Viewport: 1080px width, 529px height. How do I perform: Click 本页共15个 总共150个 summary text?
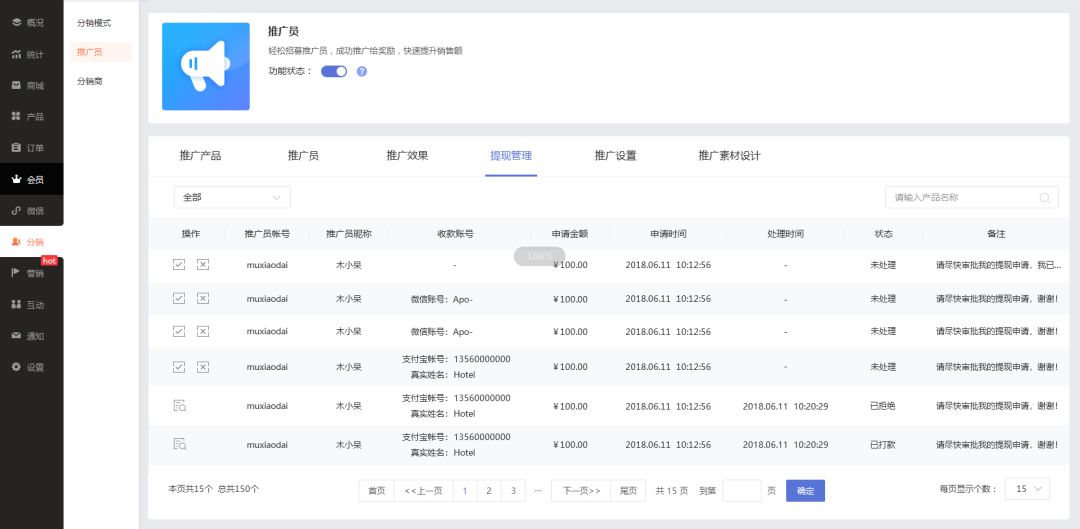214,489
